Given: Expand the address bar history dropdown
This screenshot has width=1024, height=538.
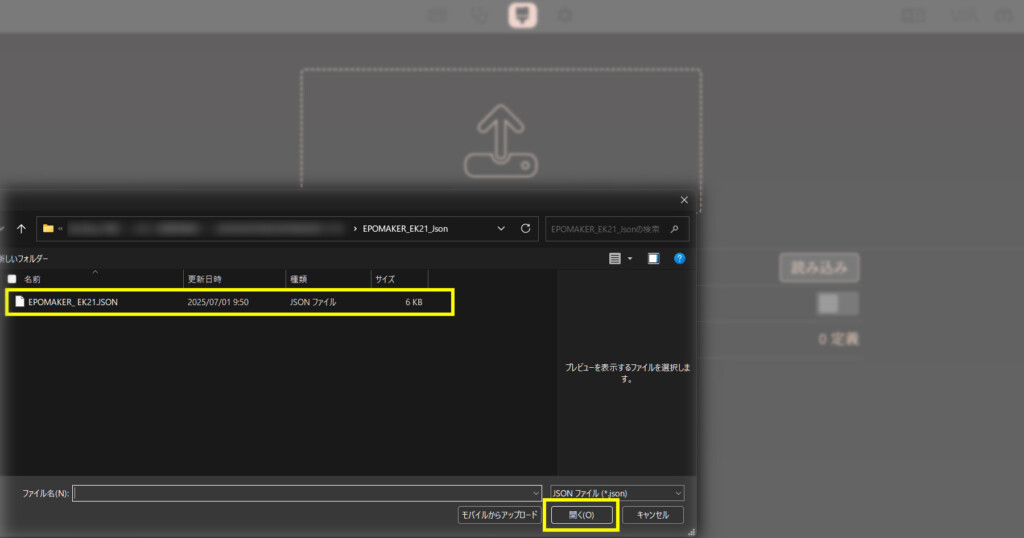Looking at the screenshot, I should coord(501,229).
